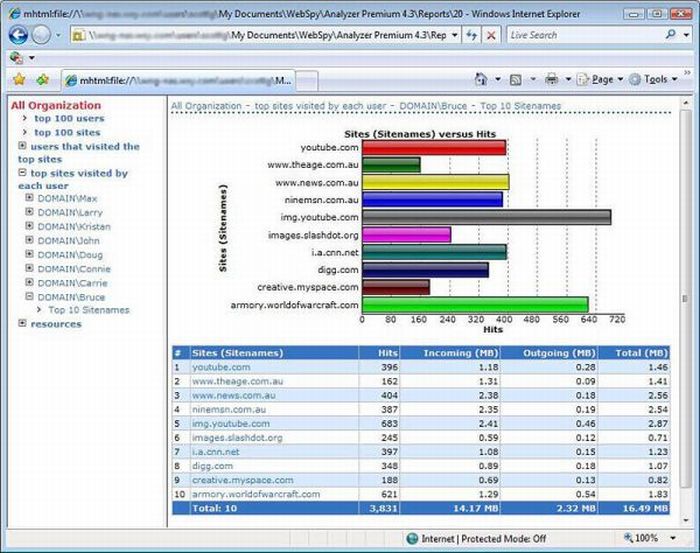Expand the DOMAIN\Max node
700x553 pixels.
[x=29, y=198]
